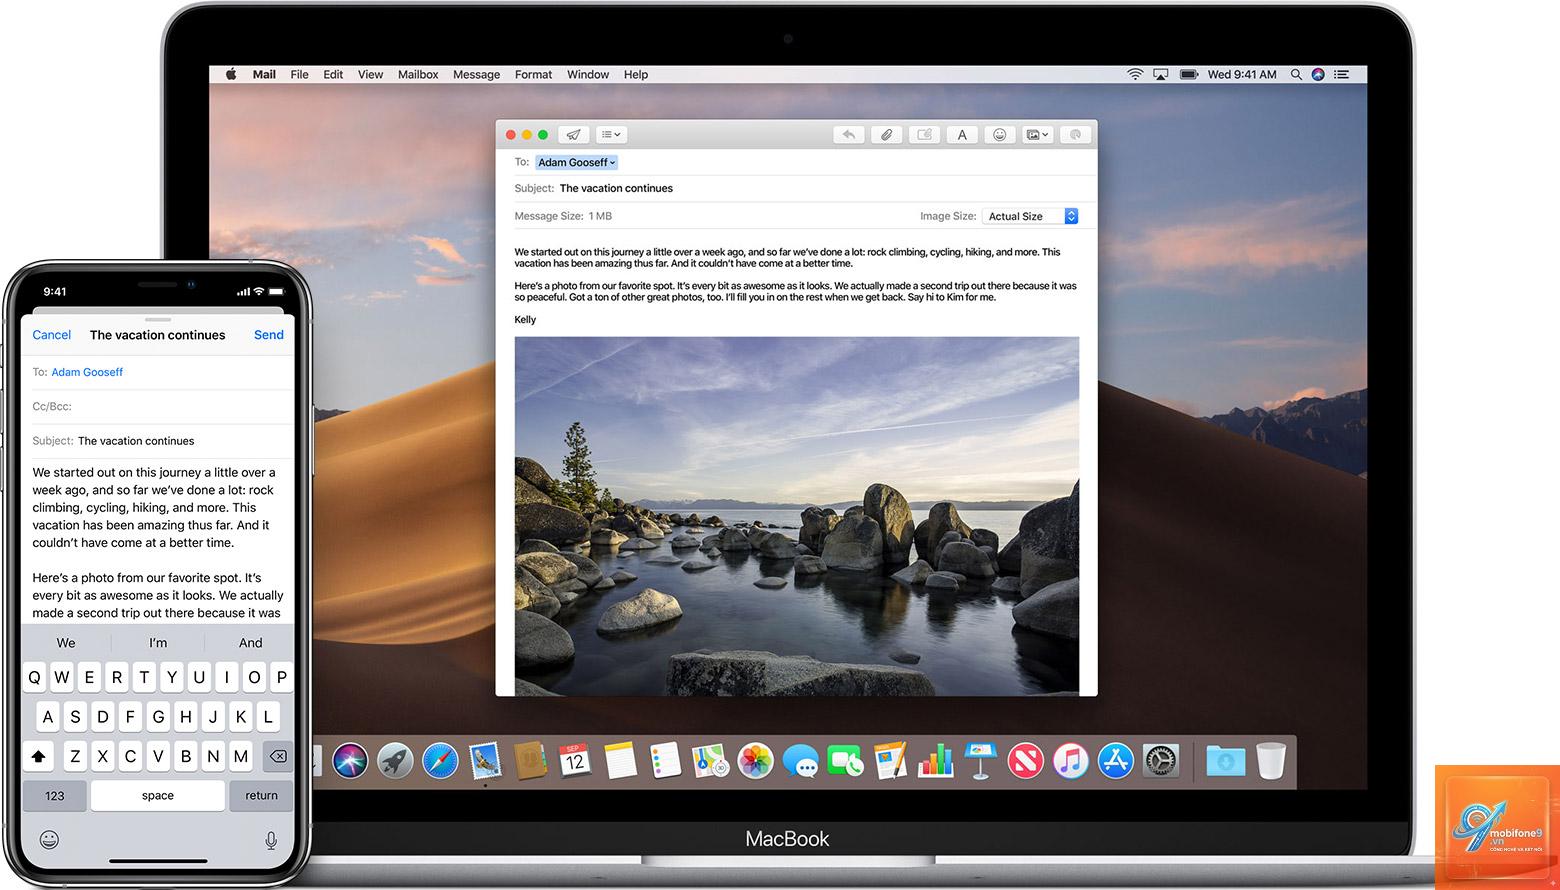
Task: Open the Message menu
Action: point(476,74)
